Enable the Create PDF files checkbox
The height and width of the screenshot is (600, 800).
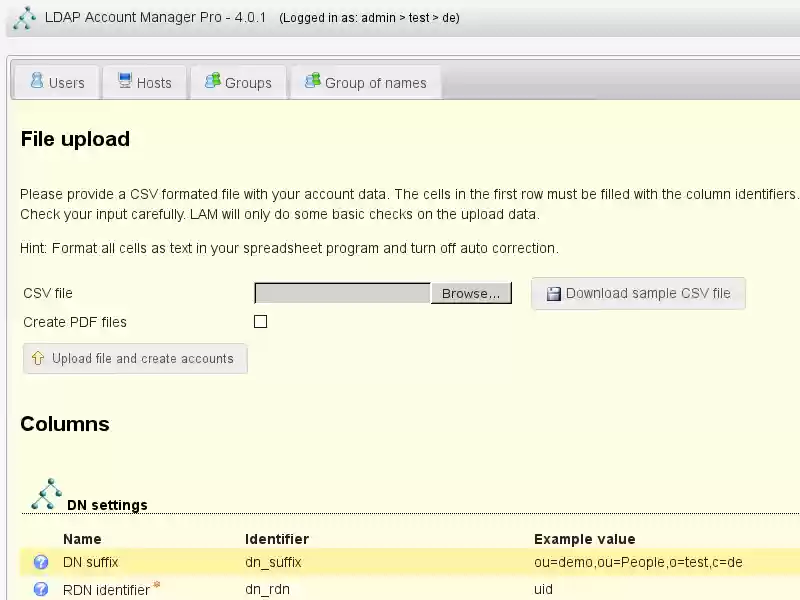tap(260, 321)
